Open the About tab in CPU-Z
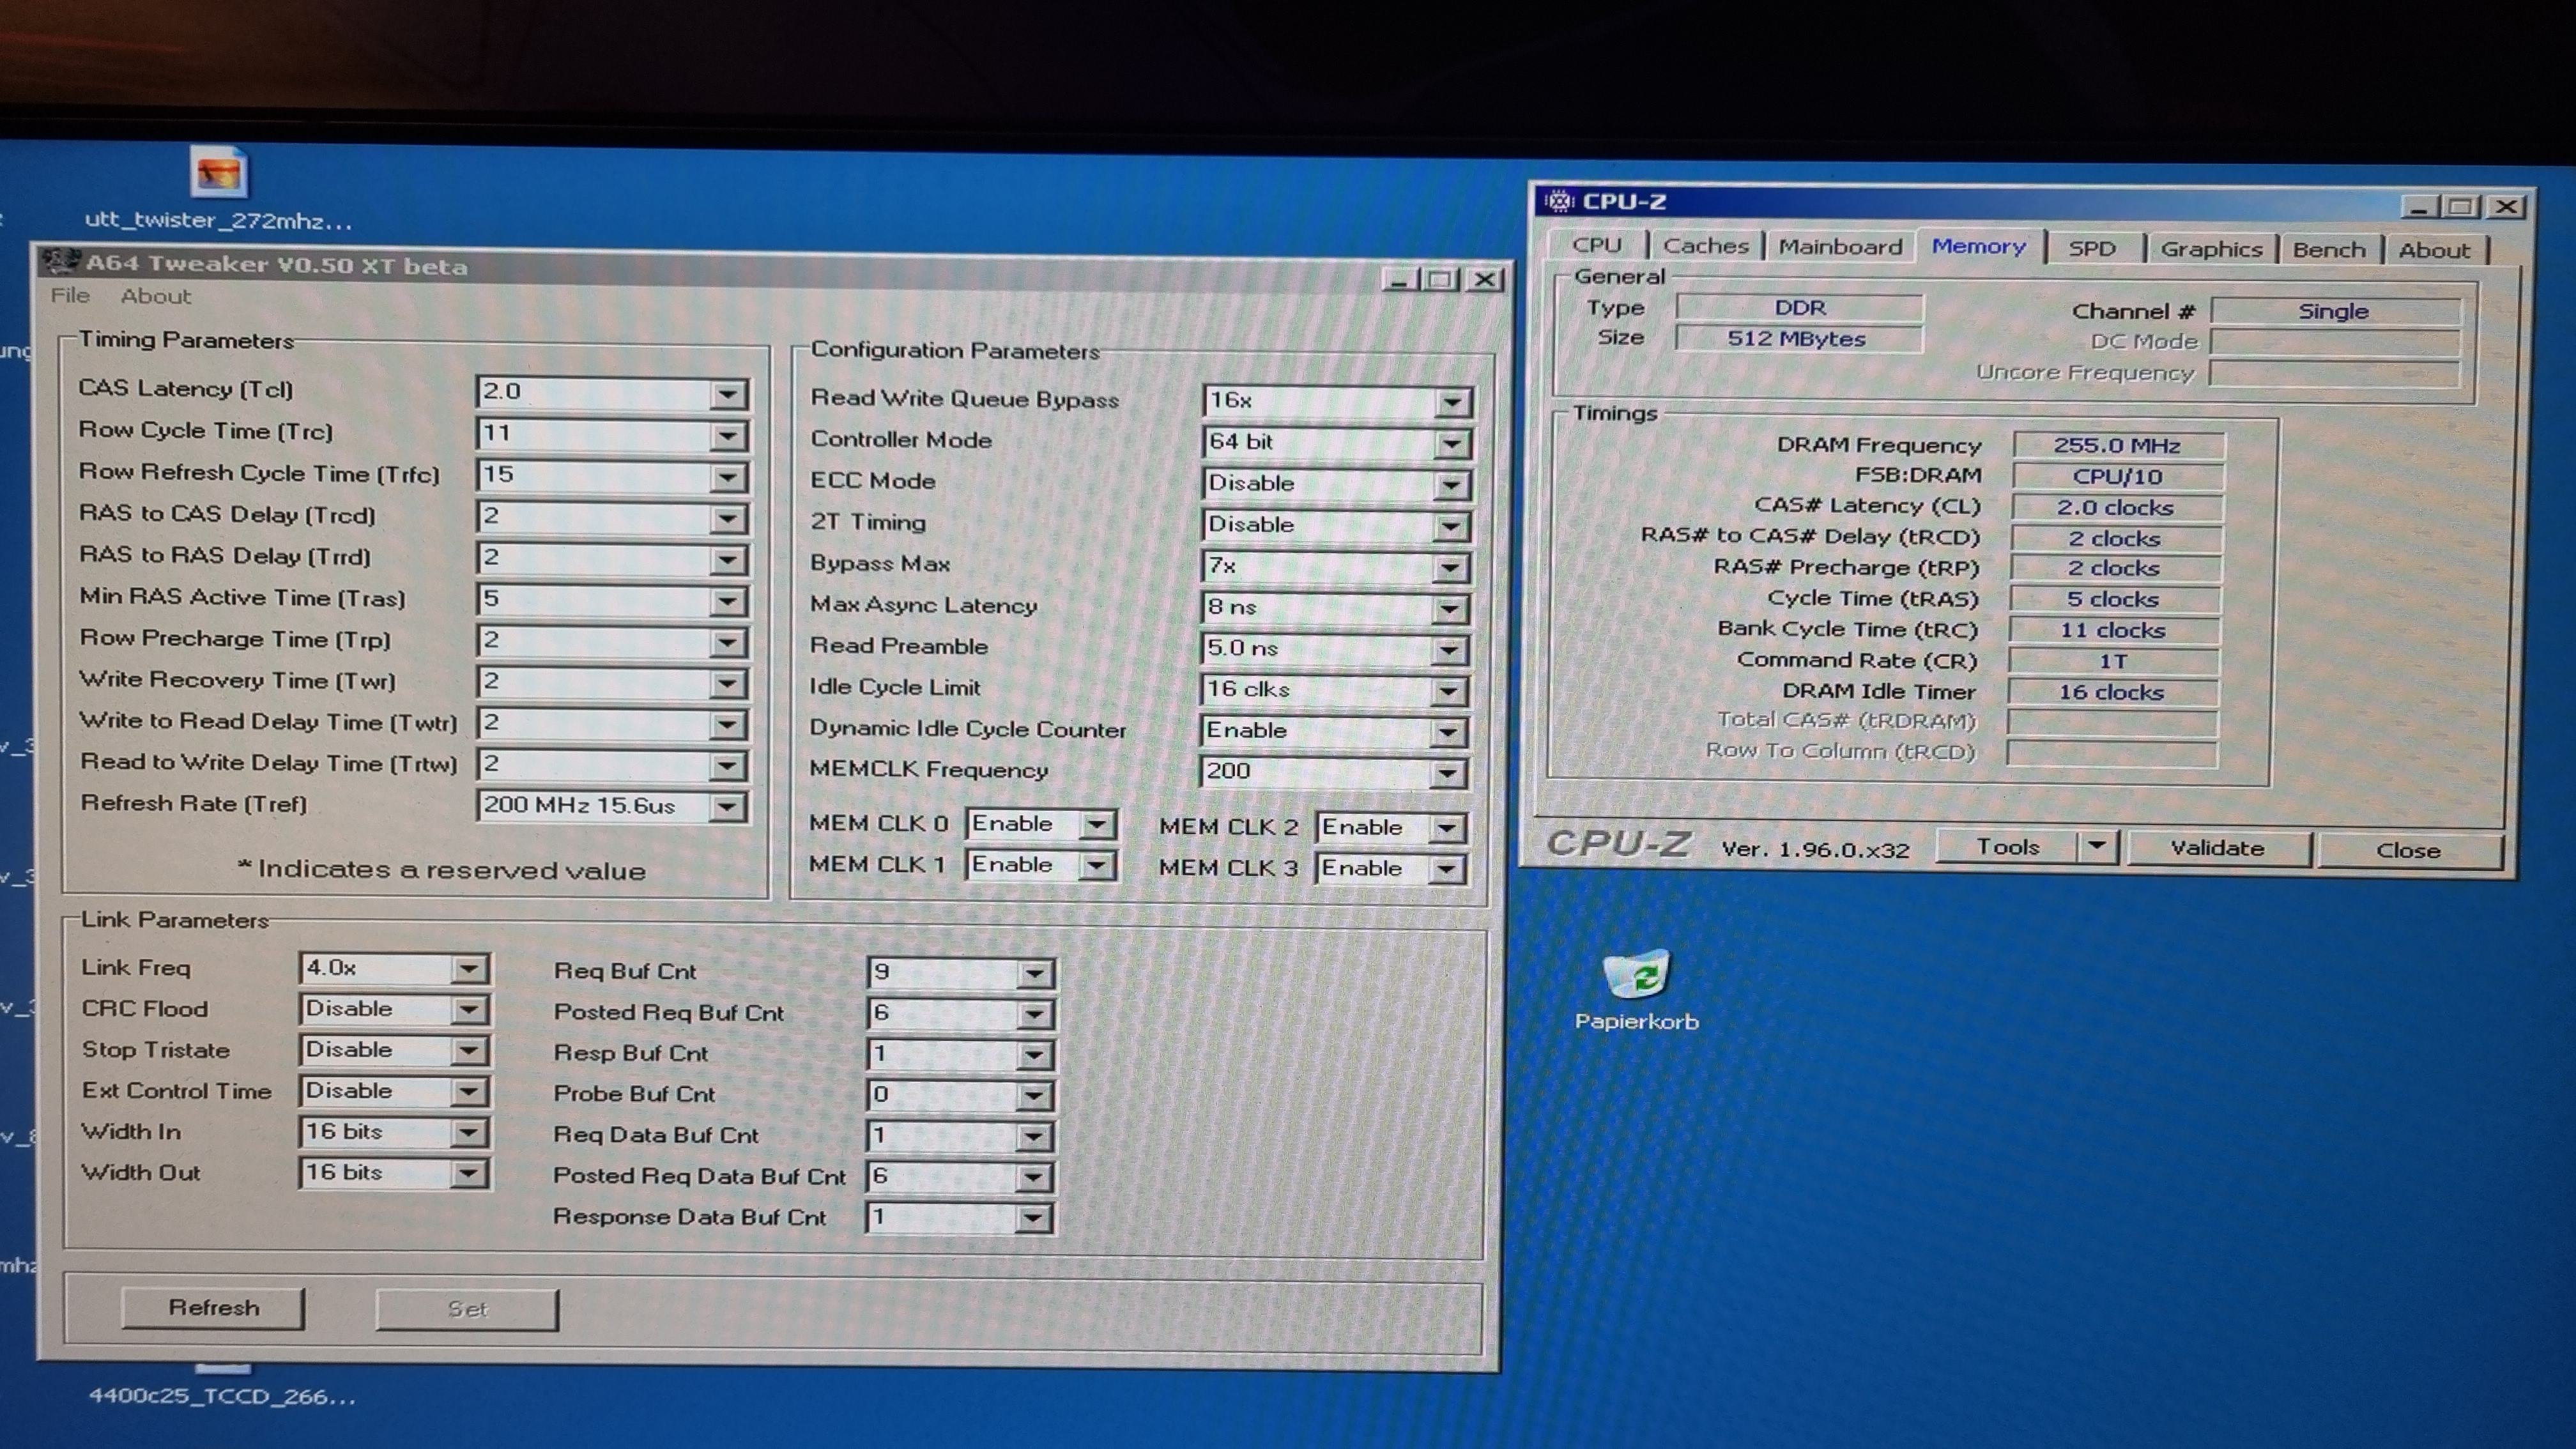The height and width of the screenshot is (1449, 2576). coord(2434,251)
